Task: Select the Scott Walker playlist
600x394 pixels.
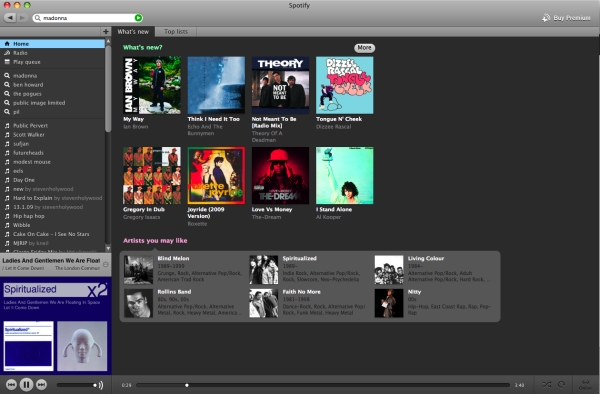Action: [x=52, y=135]
